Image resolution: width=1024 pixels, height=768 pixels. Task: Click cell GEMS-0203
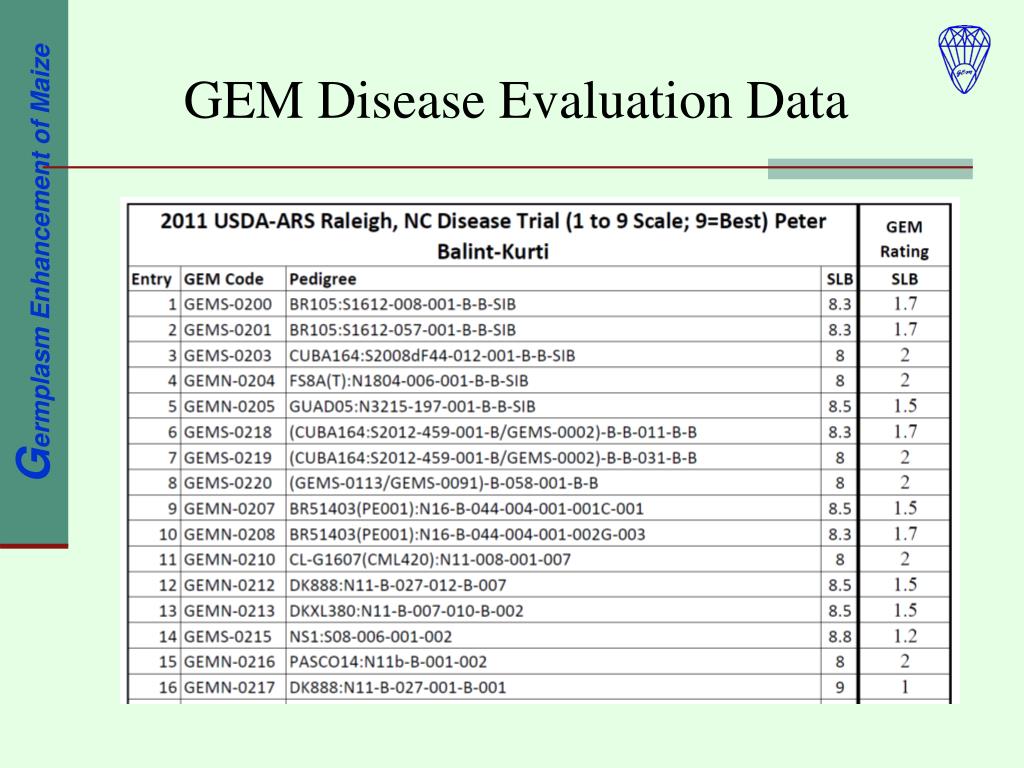[x=227, y=355]
